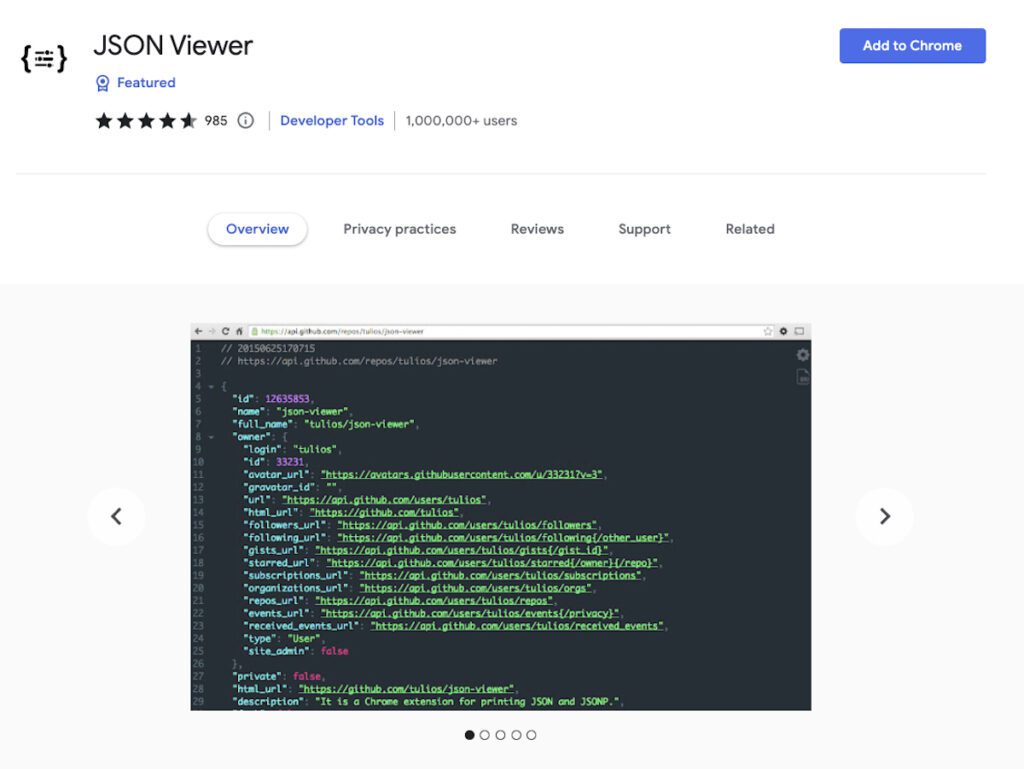Select second carousel dot
The image size is (1024, 769).
(485, 735)
